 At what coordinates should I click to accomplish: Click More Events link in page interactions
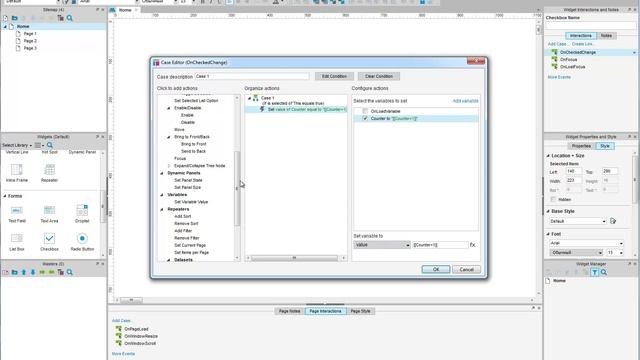[x=123, y=354]
